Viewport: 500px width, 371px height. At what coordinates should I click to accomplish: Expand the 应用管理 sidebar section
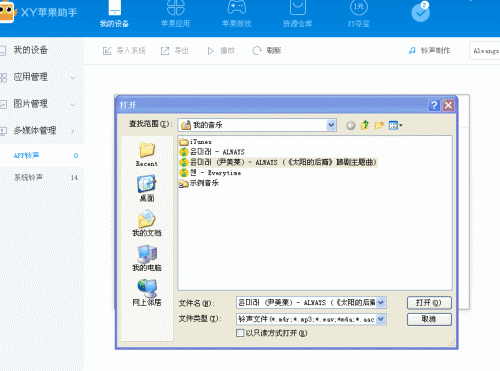click(38, 77)
